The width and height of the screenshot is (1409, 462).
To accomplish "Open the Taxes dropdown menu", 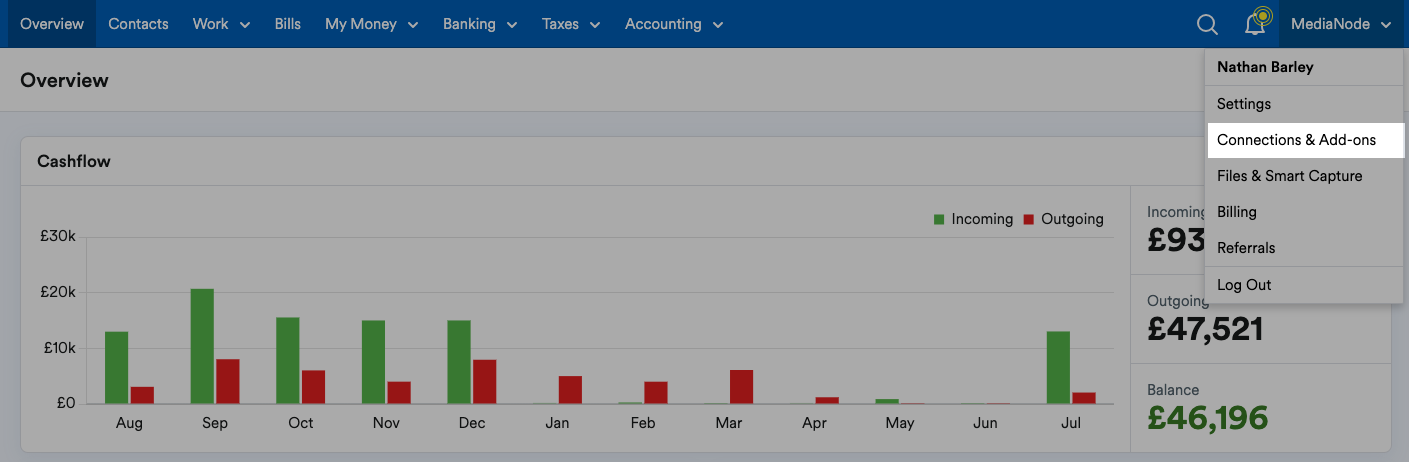I will pos(570,24).
